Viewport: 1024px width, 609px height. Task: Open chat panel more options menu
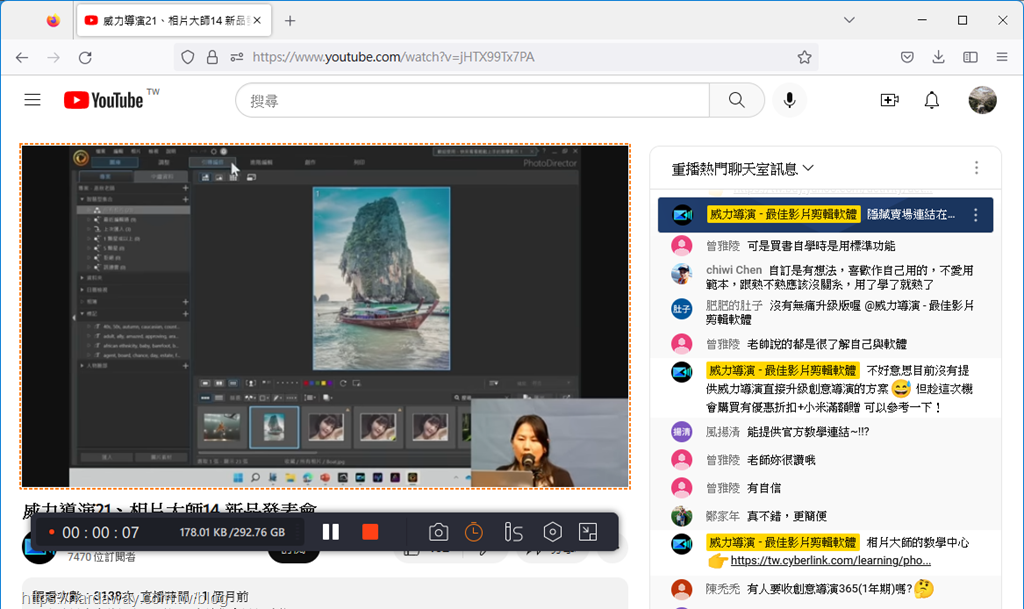[x=976, y=168]
